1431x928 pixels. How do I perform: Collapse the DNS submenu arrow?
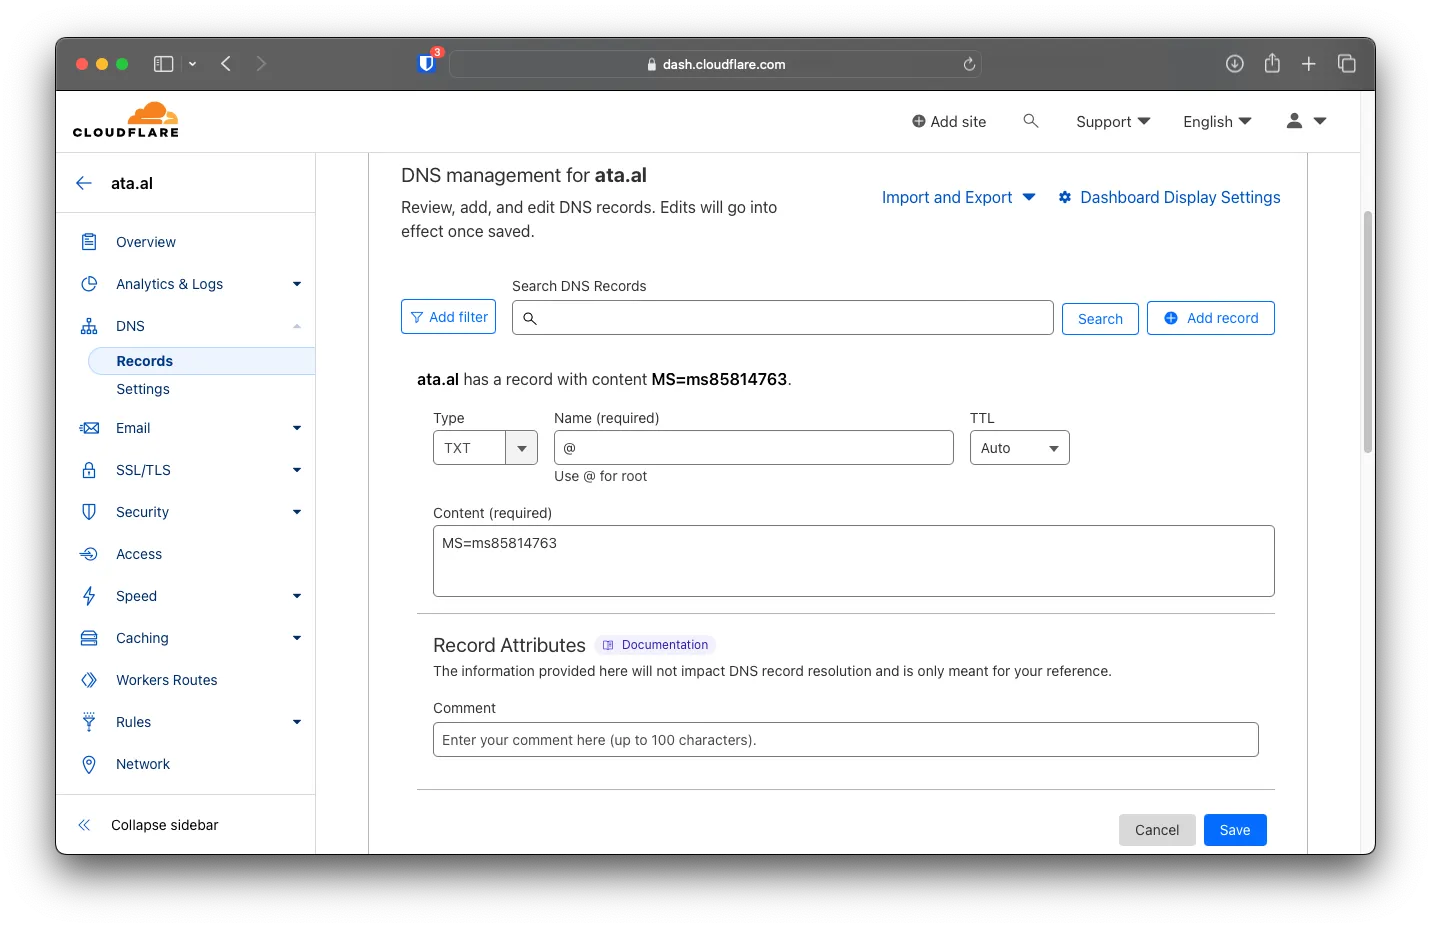[297, 326]
